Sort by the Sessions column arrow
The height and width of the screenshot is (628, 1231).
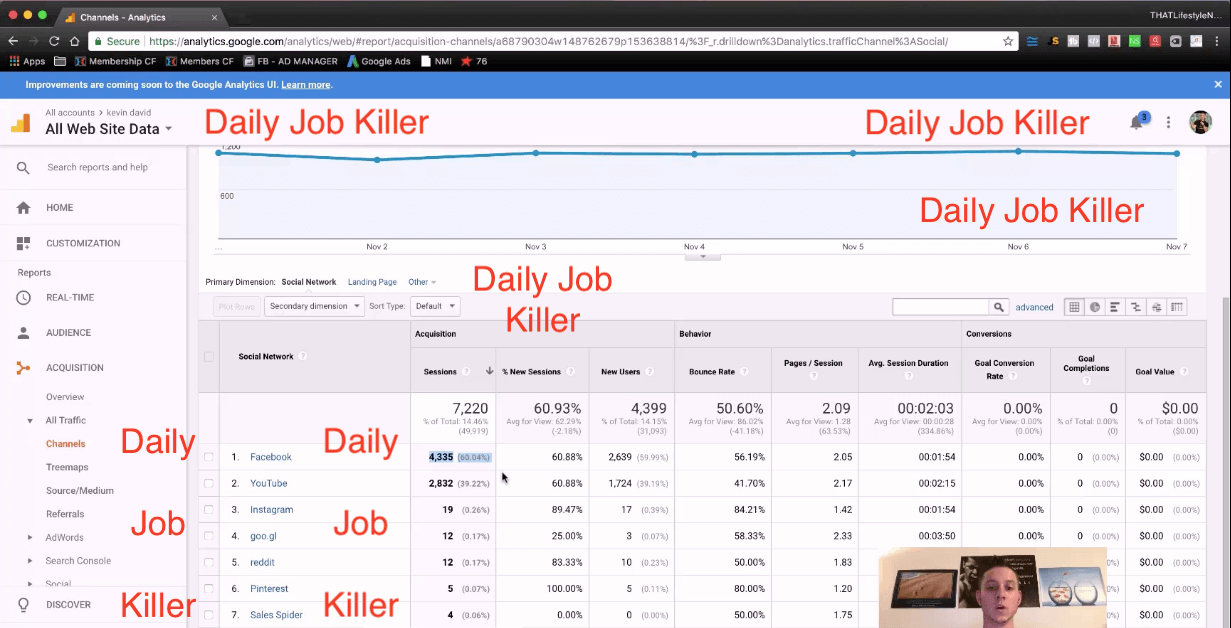pyautogui.click(x=489, y=371)
